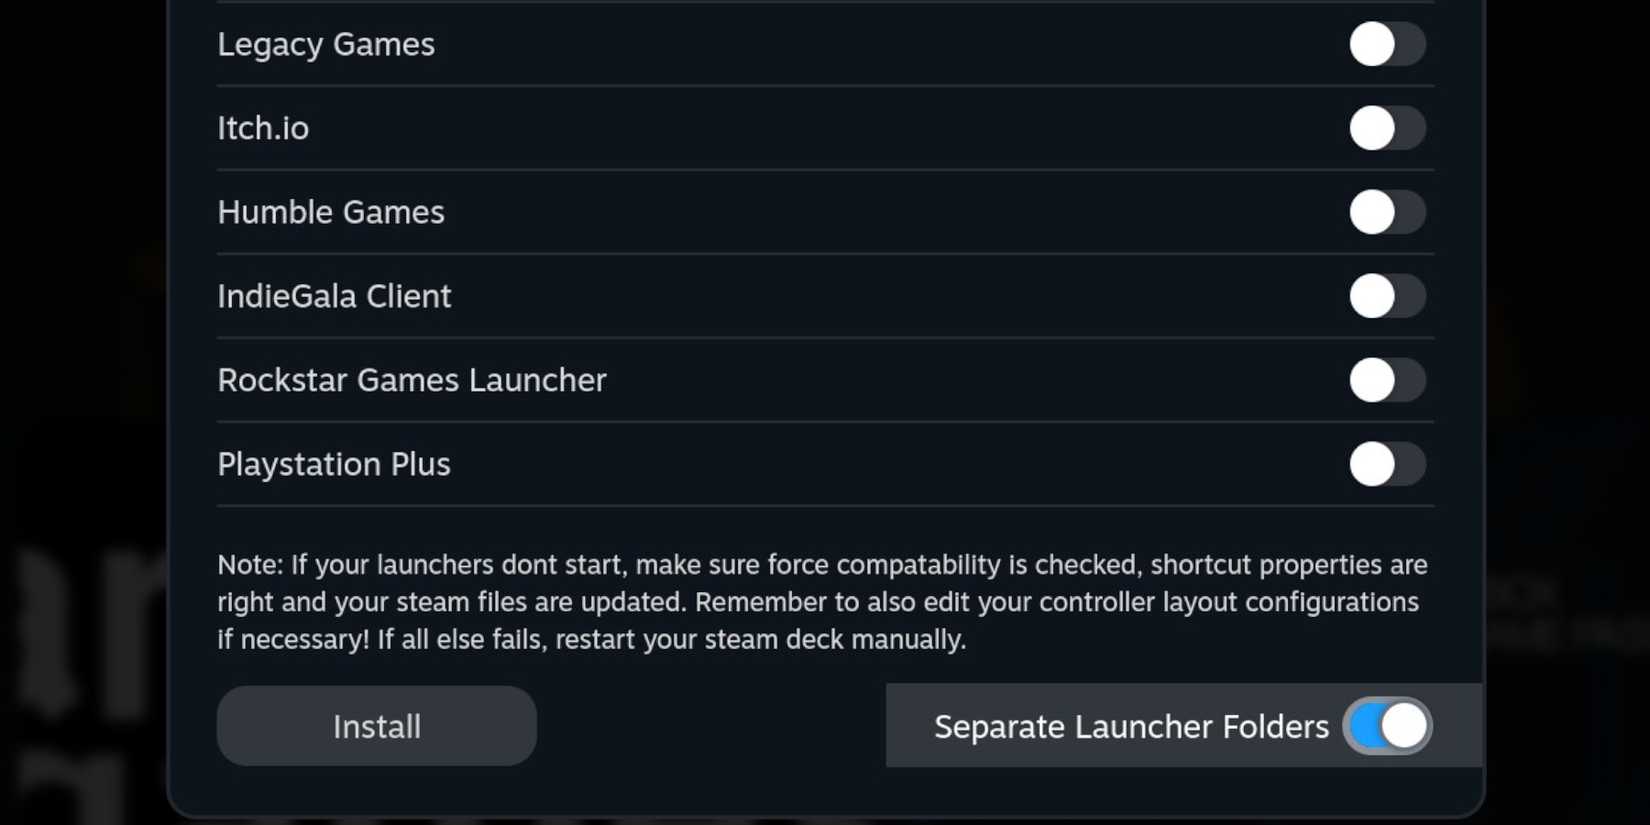Switch on IndieGala Client
This screenshot has width=1650, height=825.
coord(1388,296)
